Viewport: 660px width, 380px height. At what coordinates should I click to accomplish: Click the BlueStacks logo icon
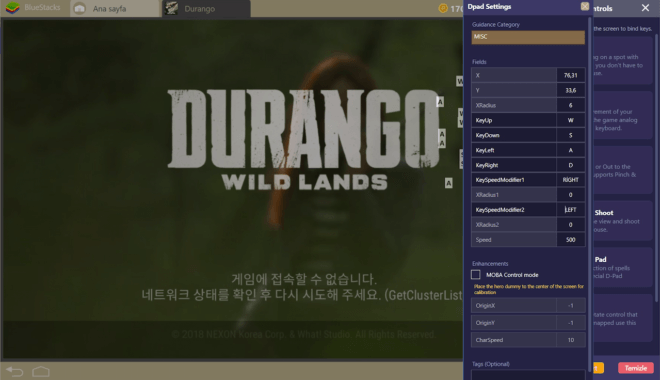[x=12, y=8]
